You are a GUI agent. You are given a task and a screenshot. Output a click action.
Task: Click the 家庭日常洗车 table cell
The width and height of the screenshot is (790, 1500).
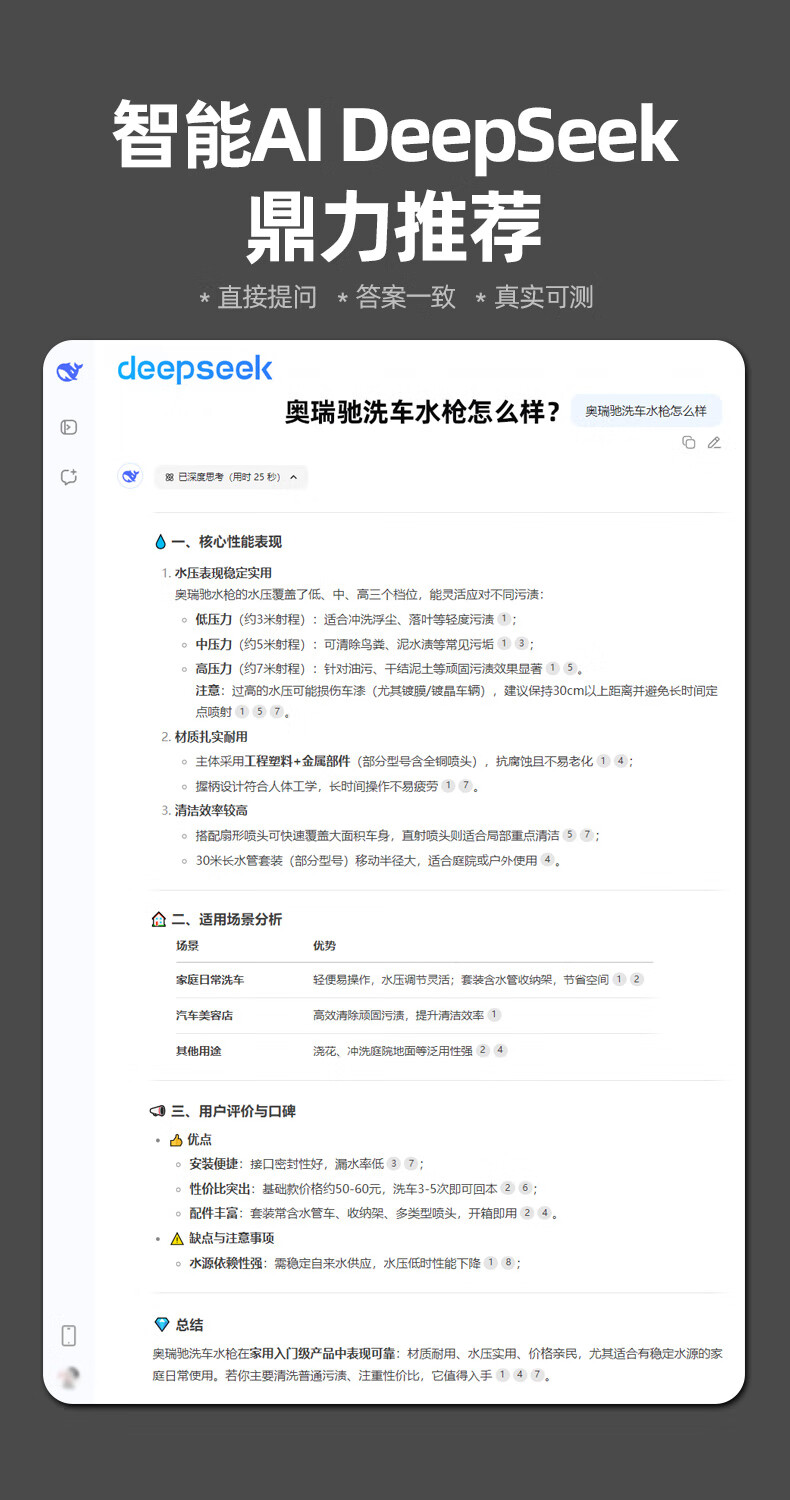pyautogui.click(x=210, y=980)
